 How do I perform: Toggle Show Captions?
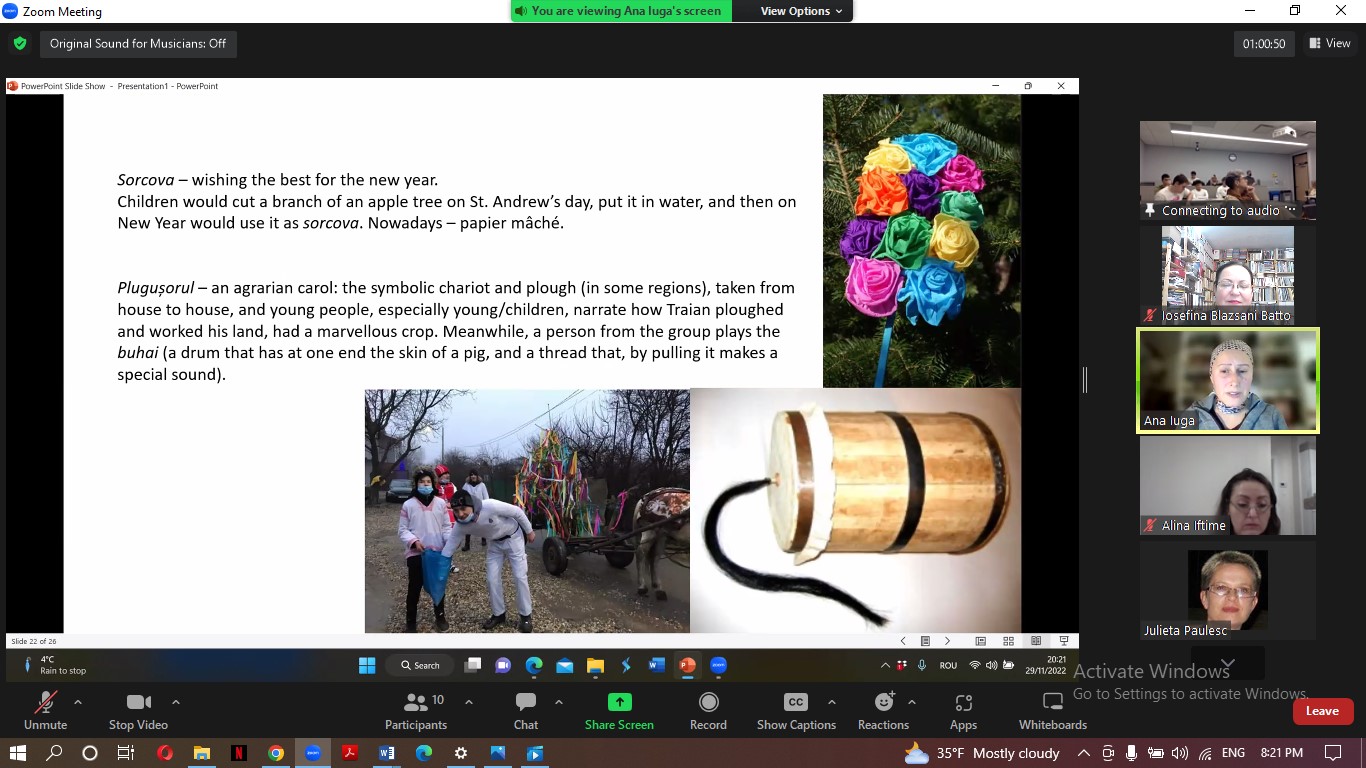point(796,711)
